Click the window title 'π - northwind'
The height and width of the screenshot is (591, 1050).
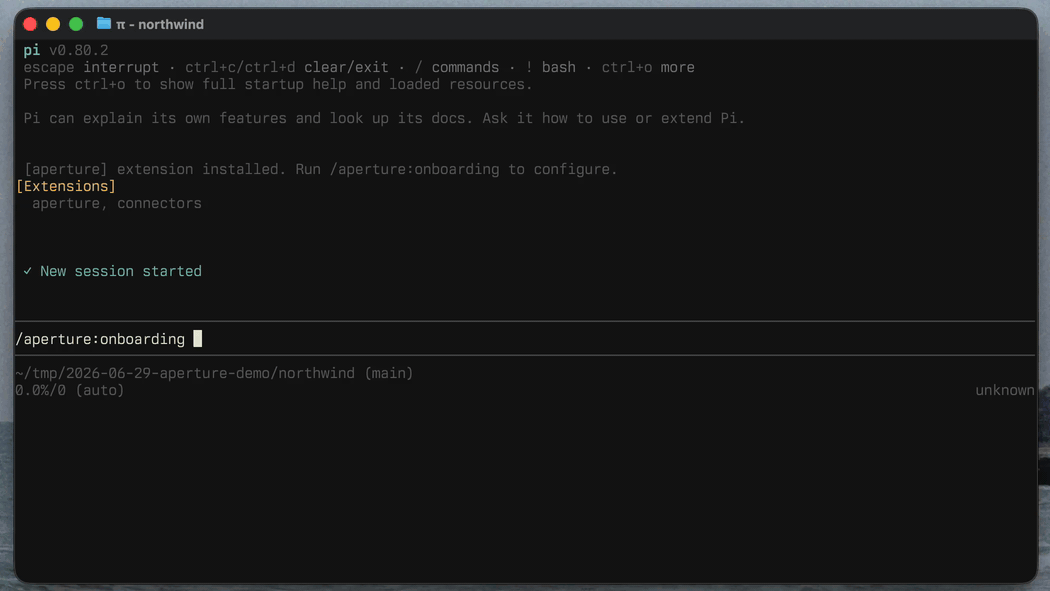pyautogui.click(x=160, y=24)
